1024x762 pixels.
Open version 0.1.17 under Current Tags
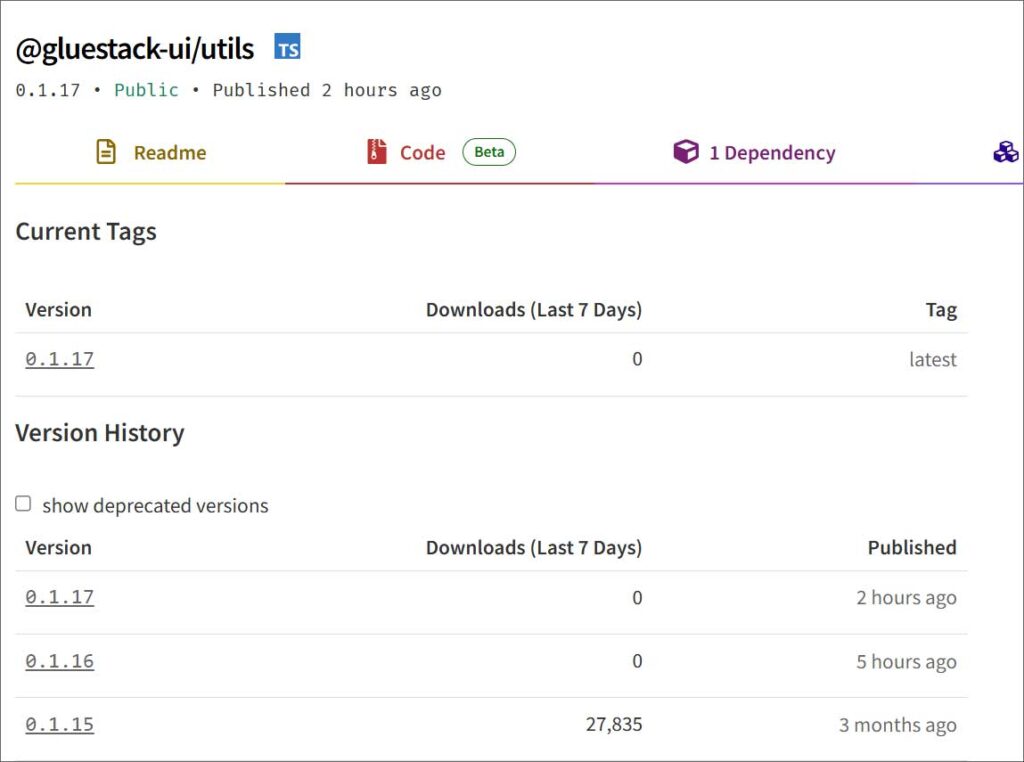coord(60,359)
